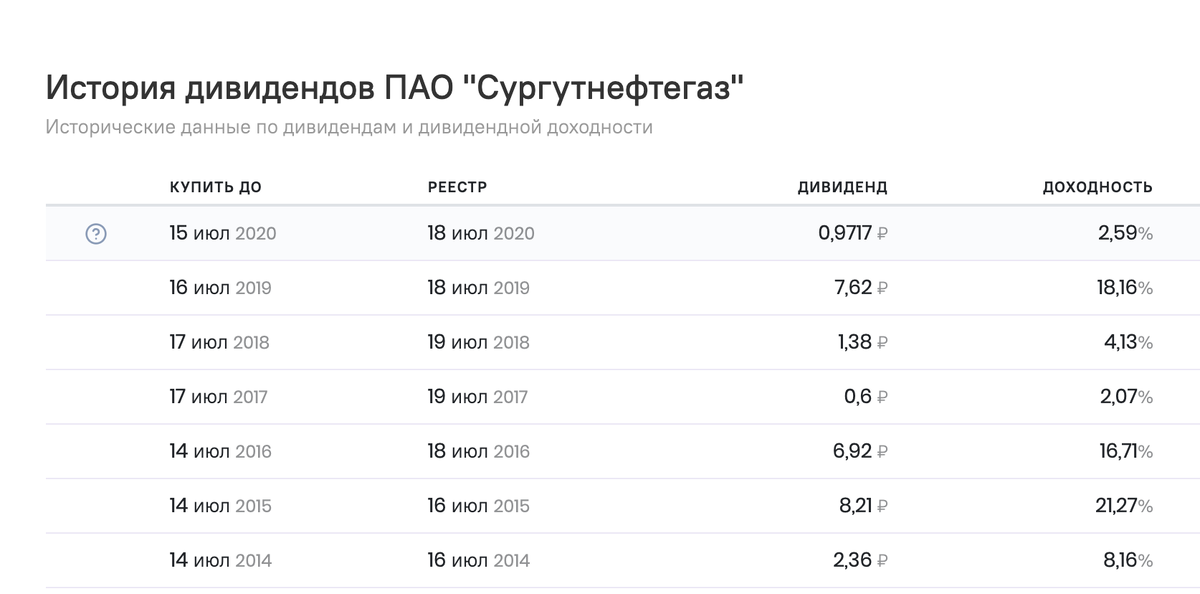
Task: Sort by the РЕЕСТР column header
Action: tap(457, 185)
